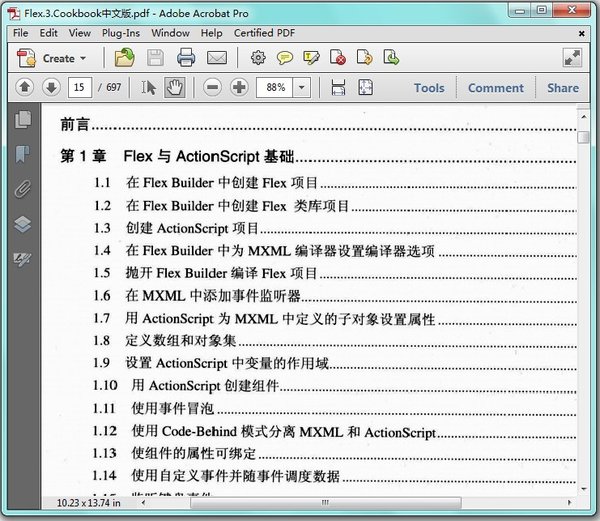The image size is (600, 521).
Task: Click the vertical scrollbar down arrow
Action: pos(584,488)
